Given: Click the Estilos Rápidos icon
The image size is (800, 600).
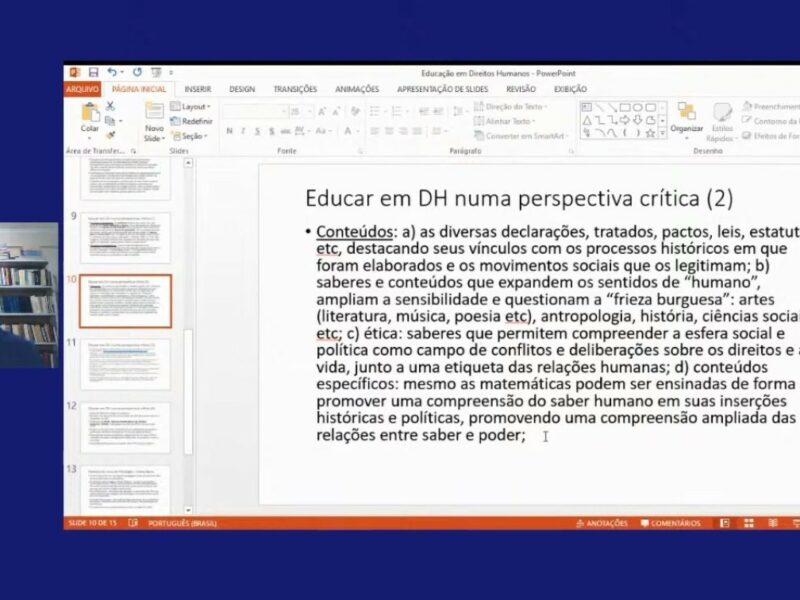Looking at the screenshot, I should 722,120.
